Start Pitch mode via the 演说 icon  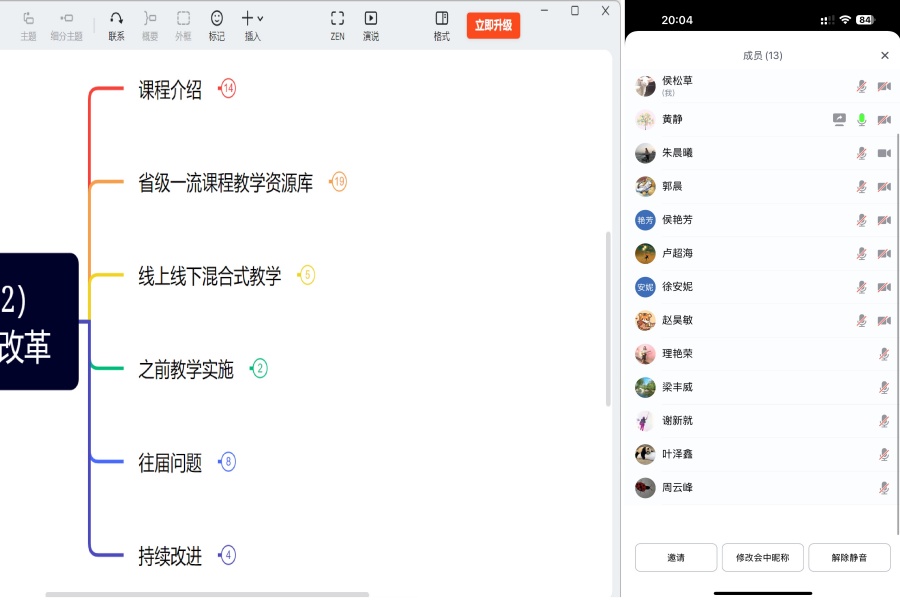point(370,19)
